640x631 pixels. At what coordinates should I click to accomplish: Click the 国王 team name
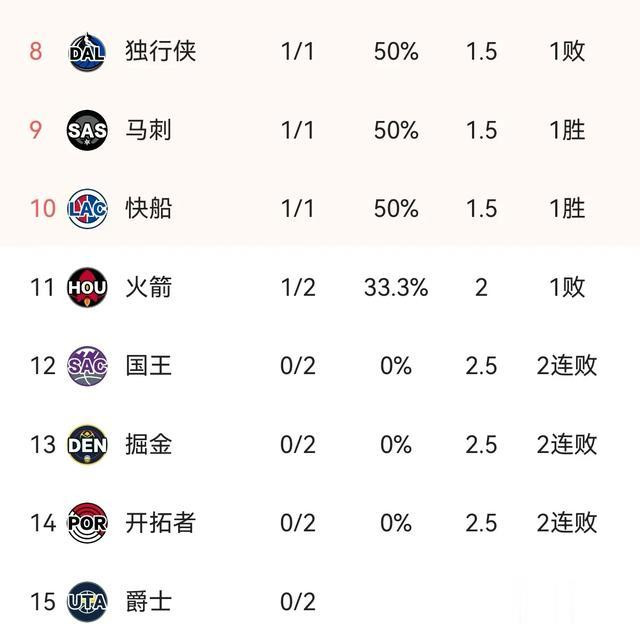click(149, 366)
